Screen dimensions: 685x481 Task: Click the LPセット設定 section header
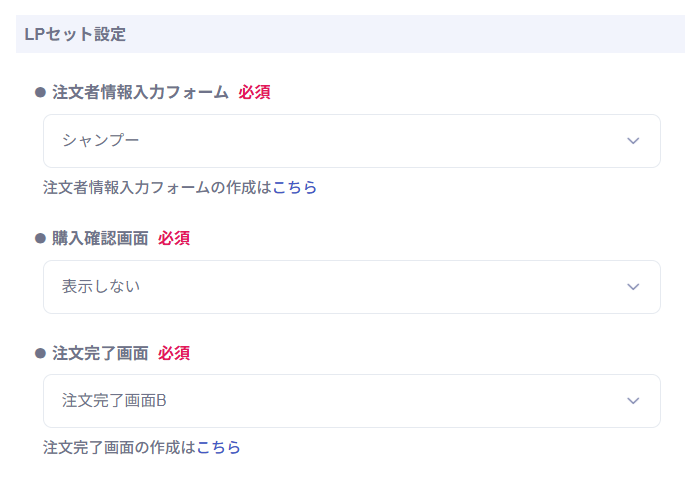point(75,34)
